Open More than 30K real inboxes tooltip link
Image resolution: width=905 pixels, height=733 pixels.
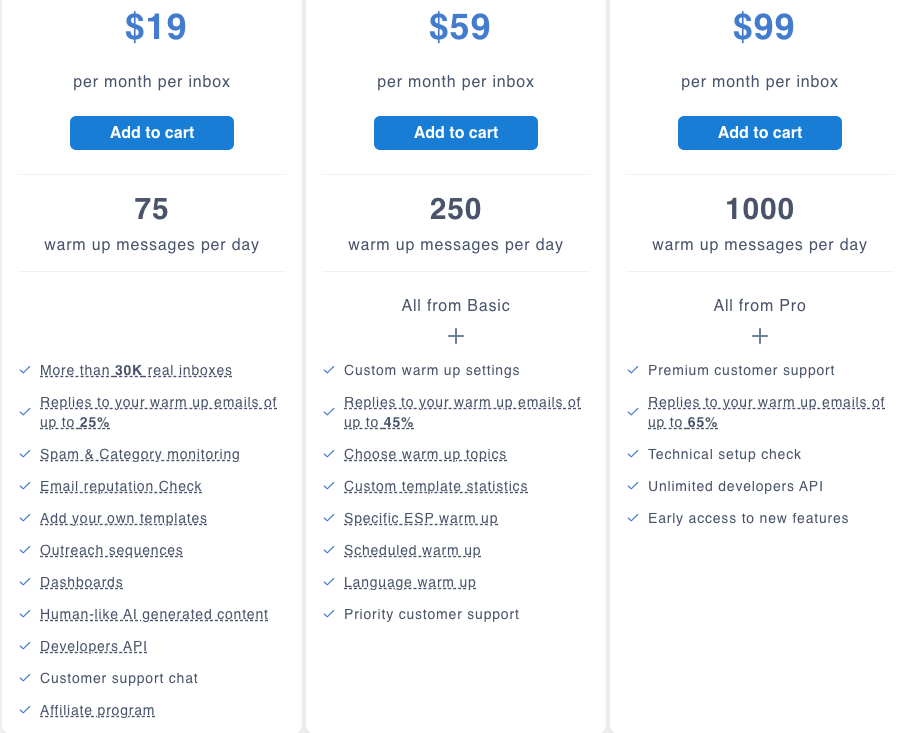pyautogui.click(x=136, y=370)
